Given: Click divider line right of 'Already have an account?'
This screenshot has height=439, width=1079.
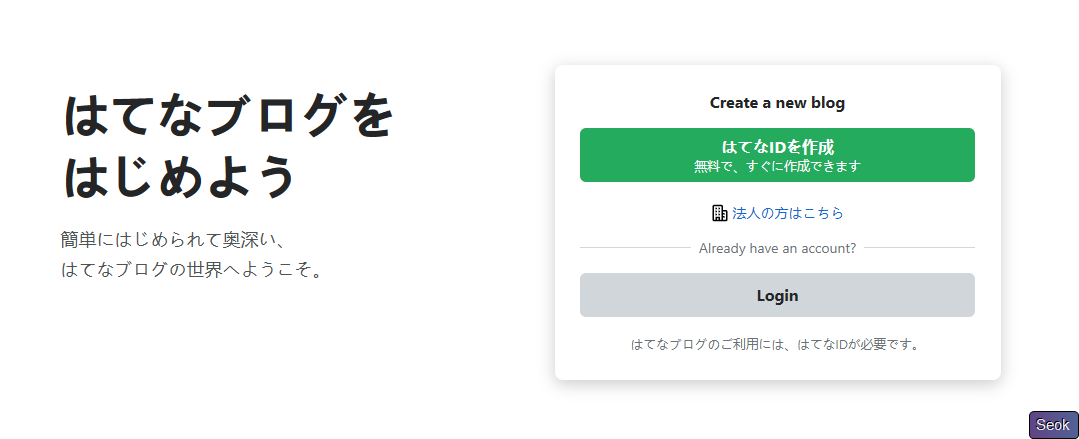Looking at the screenshot, I should [919, 248].
